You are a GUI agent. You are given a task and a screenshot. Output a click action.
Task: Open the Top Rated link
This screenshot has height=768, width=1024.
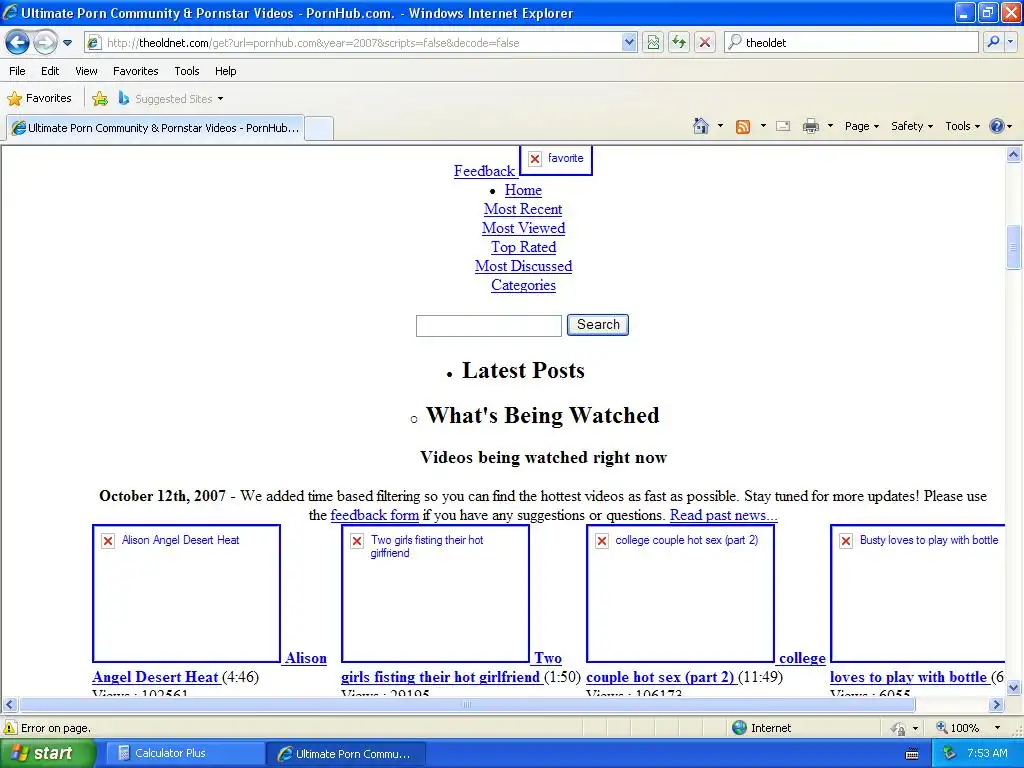524,247
